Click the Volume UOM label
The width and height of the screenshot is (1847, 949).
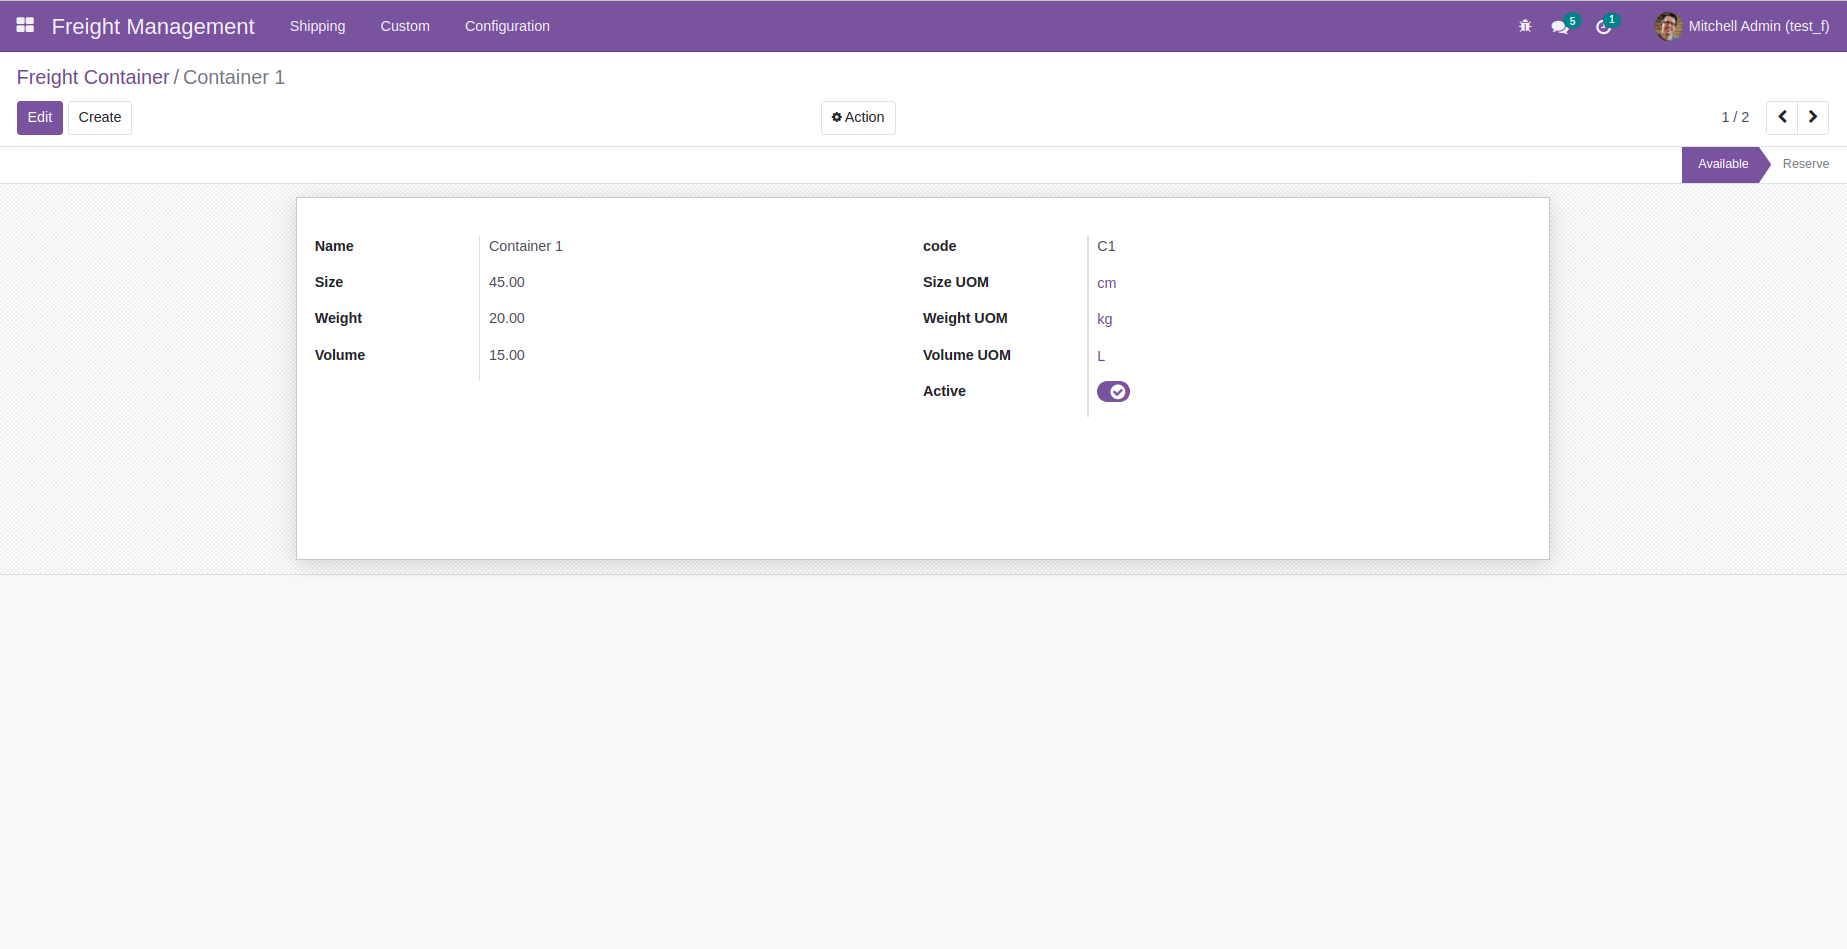coord(967,355)
